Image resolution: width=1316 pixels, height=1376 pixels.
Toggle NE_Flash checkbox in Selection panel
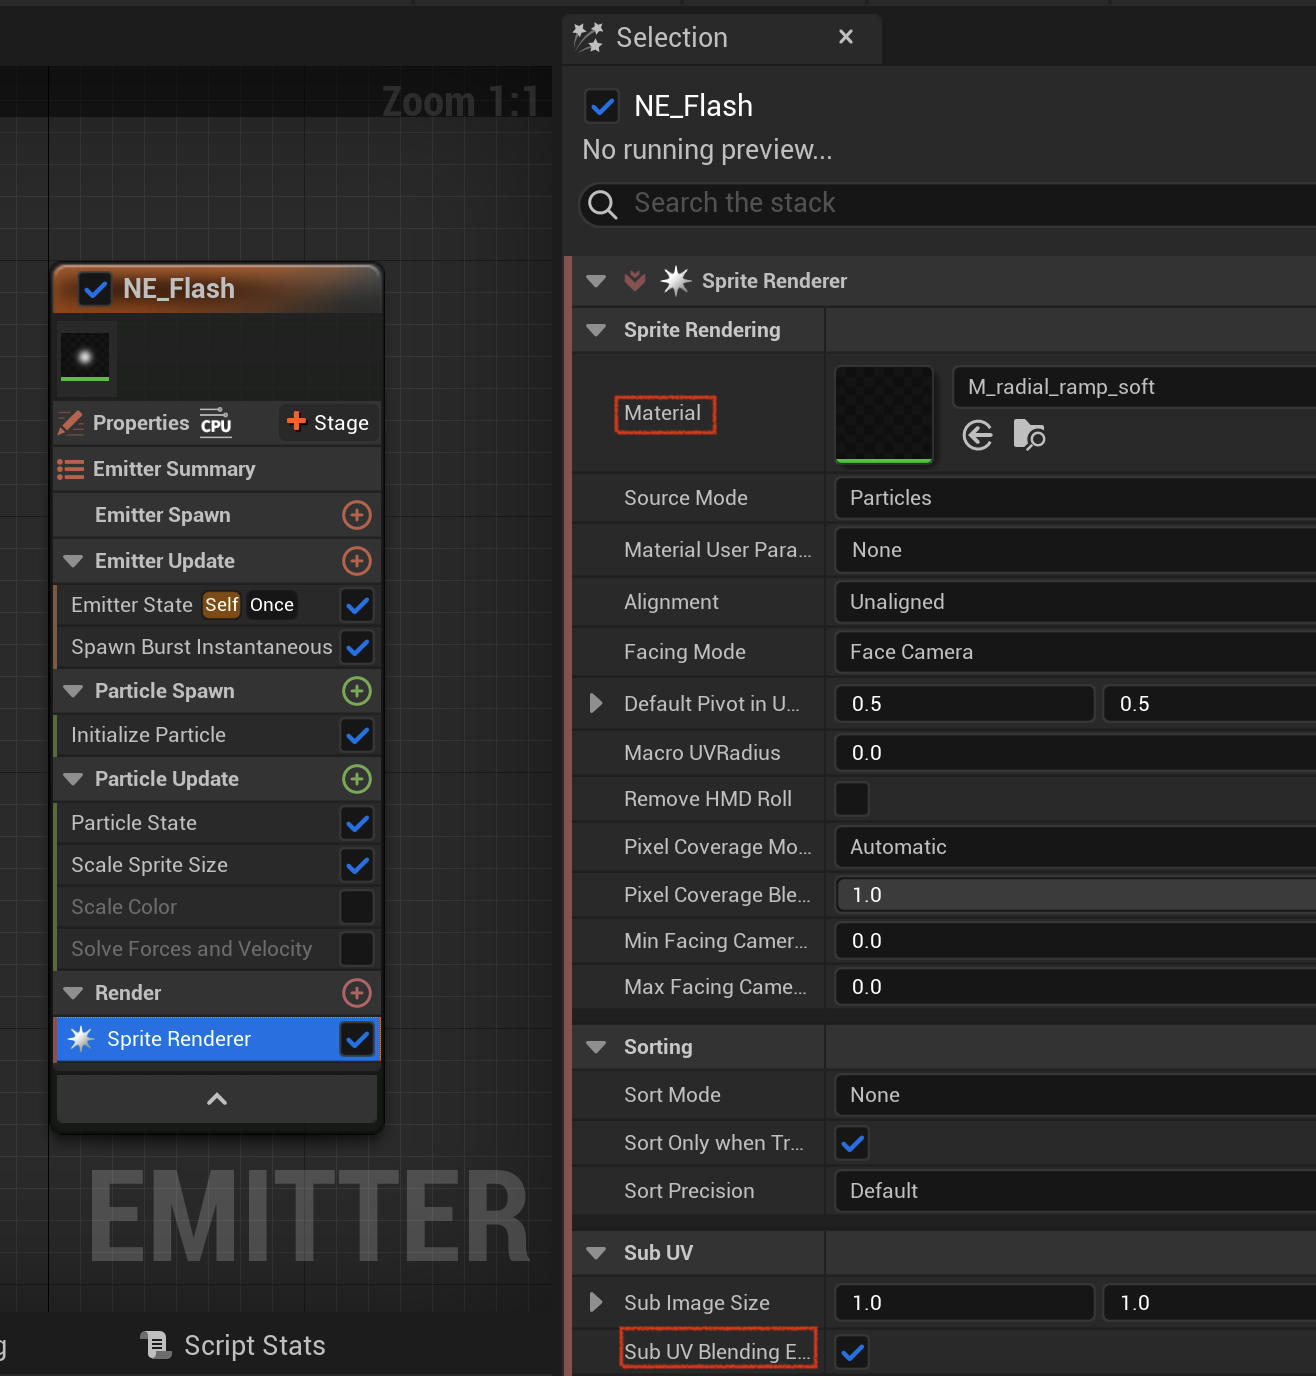pos(602,105)
